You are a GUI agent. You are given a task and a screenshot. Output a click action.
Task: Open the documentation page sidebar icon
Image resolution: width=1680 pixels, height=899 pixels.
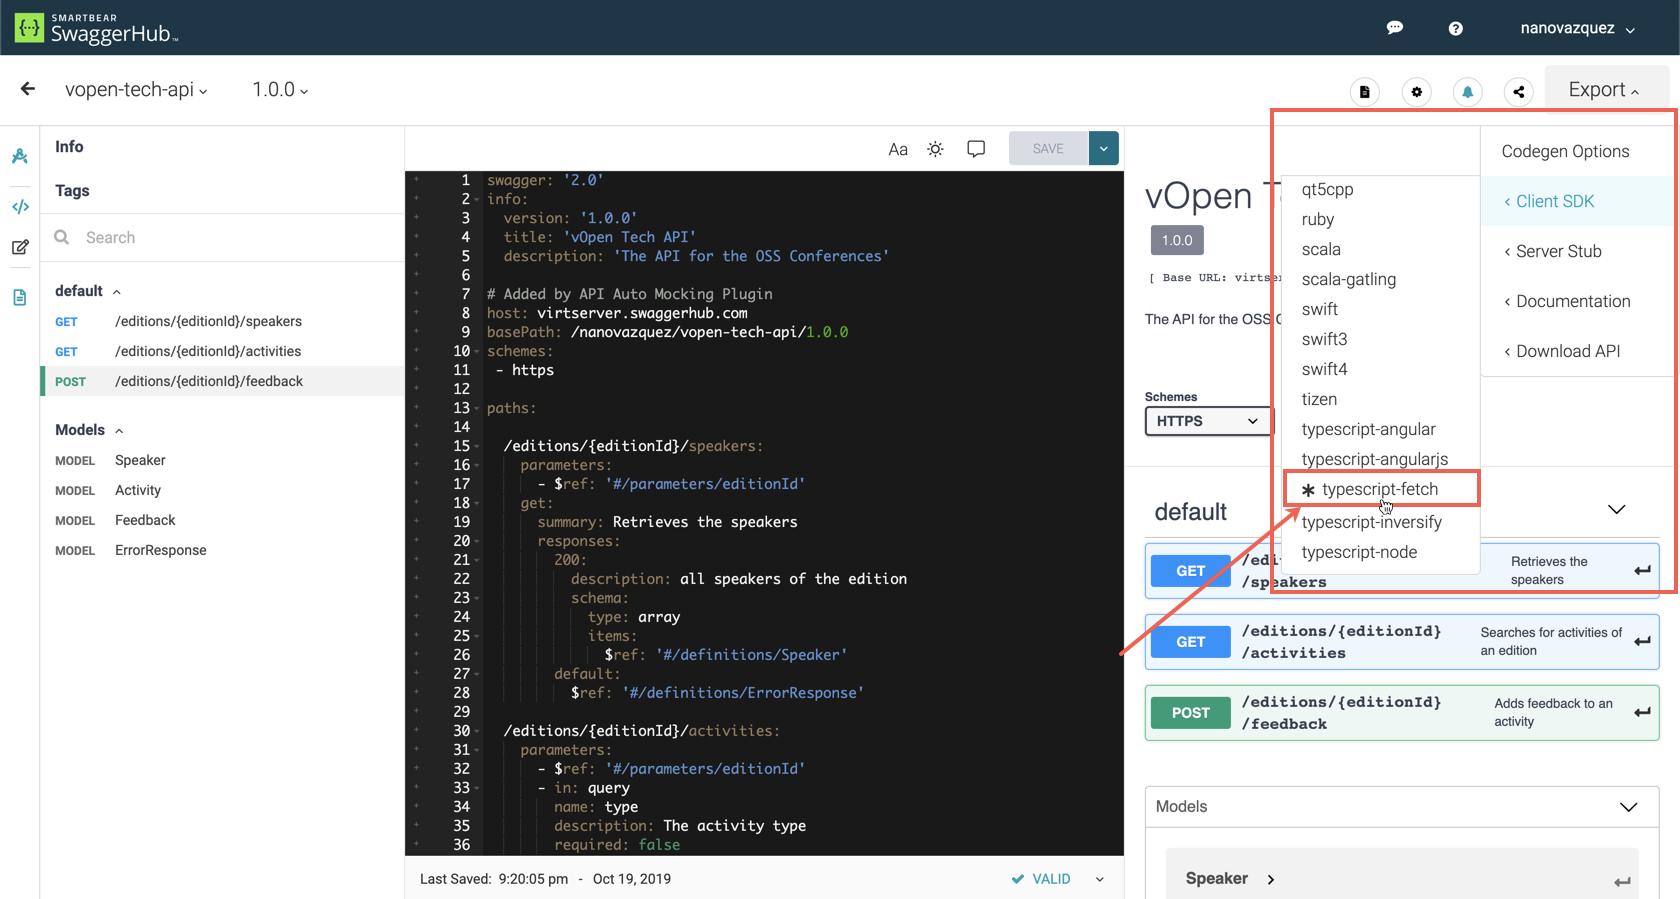(20, 297)
